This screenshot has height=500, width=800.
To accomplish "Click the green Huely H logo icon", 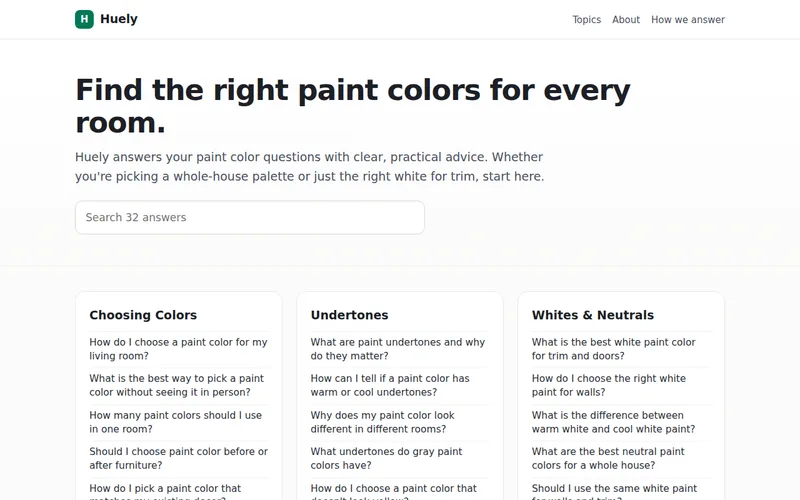I will [84, 19].
